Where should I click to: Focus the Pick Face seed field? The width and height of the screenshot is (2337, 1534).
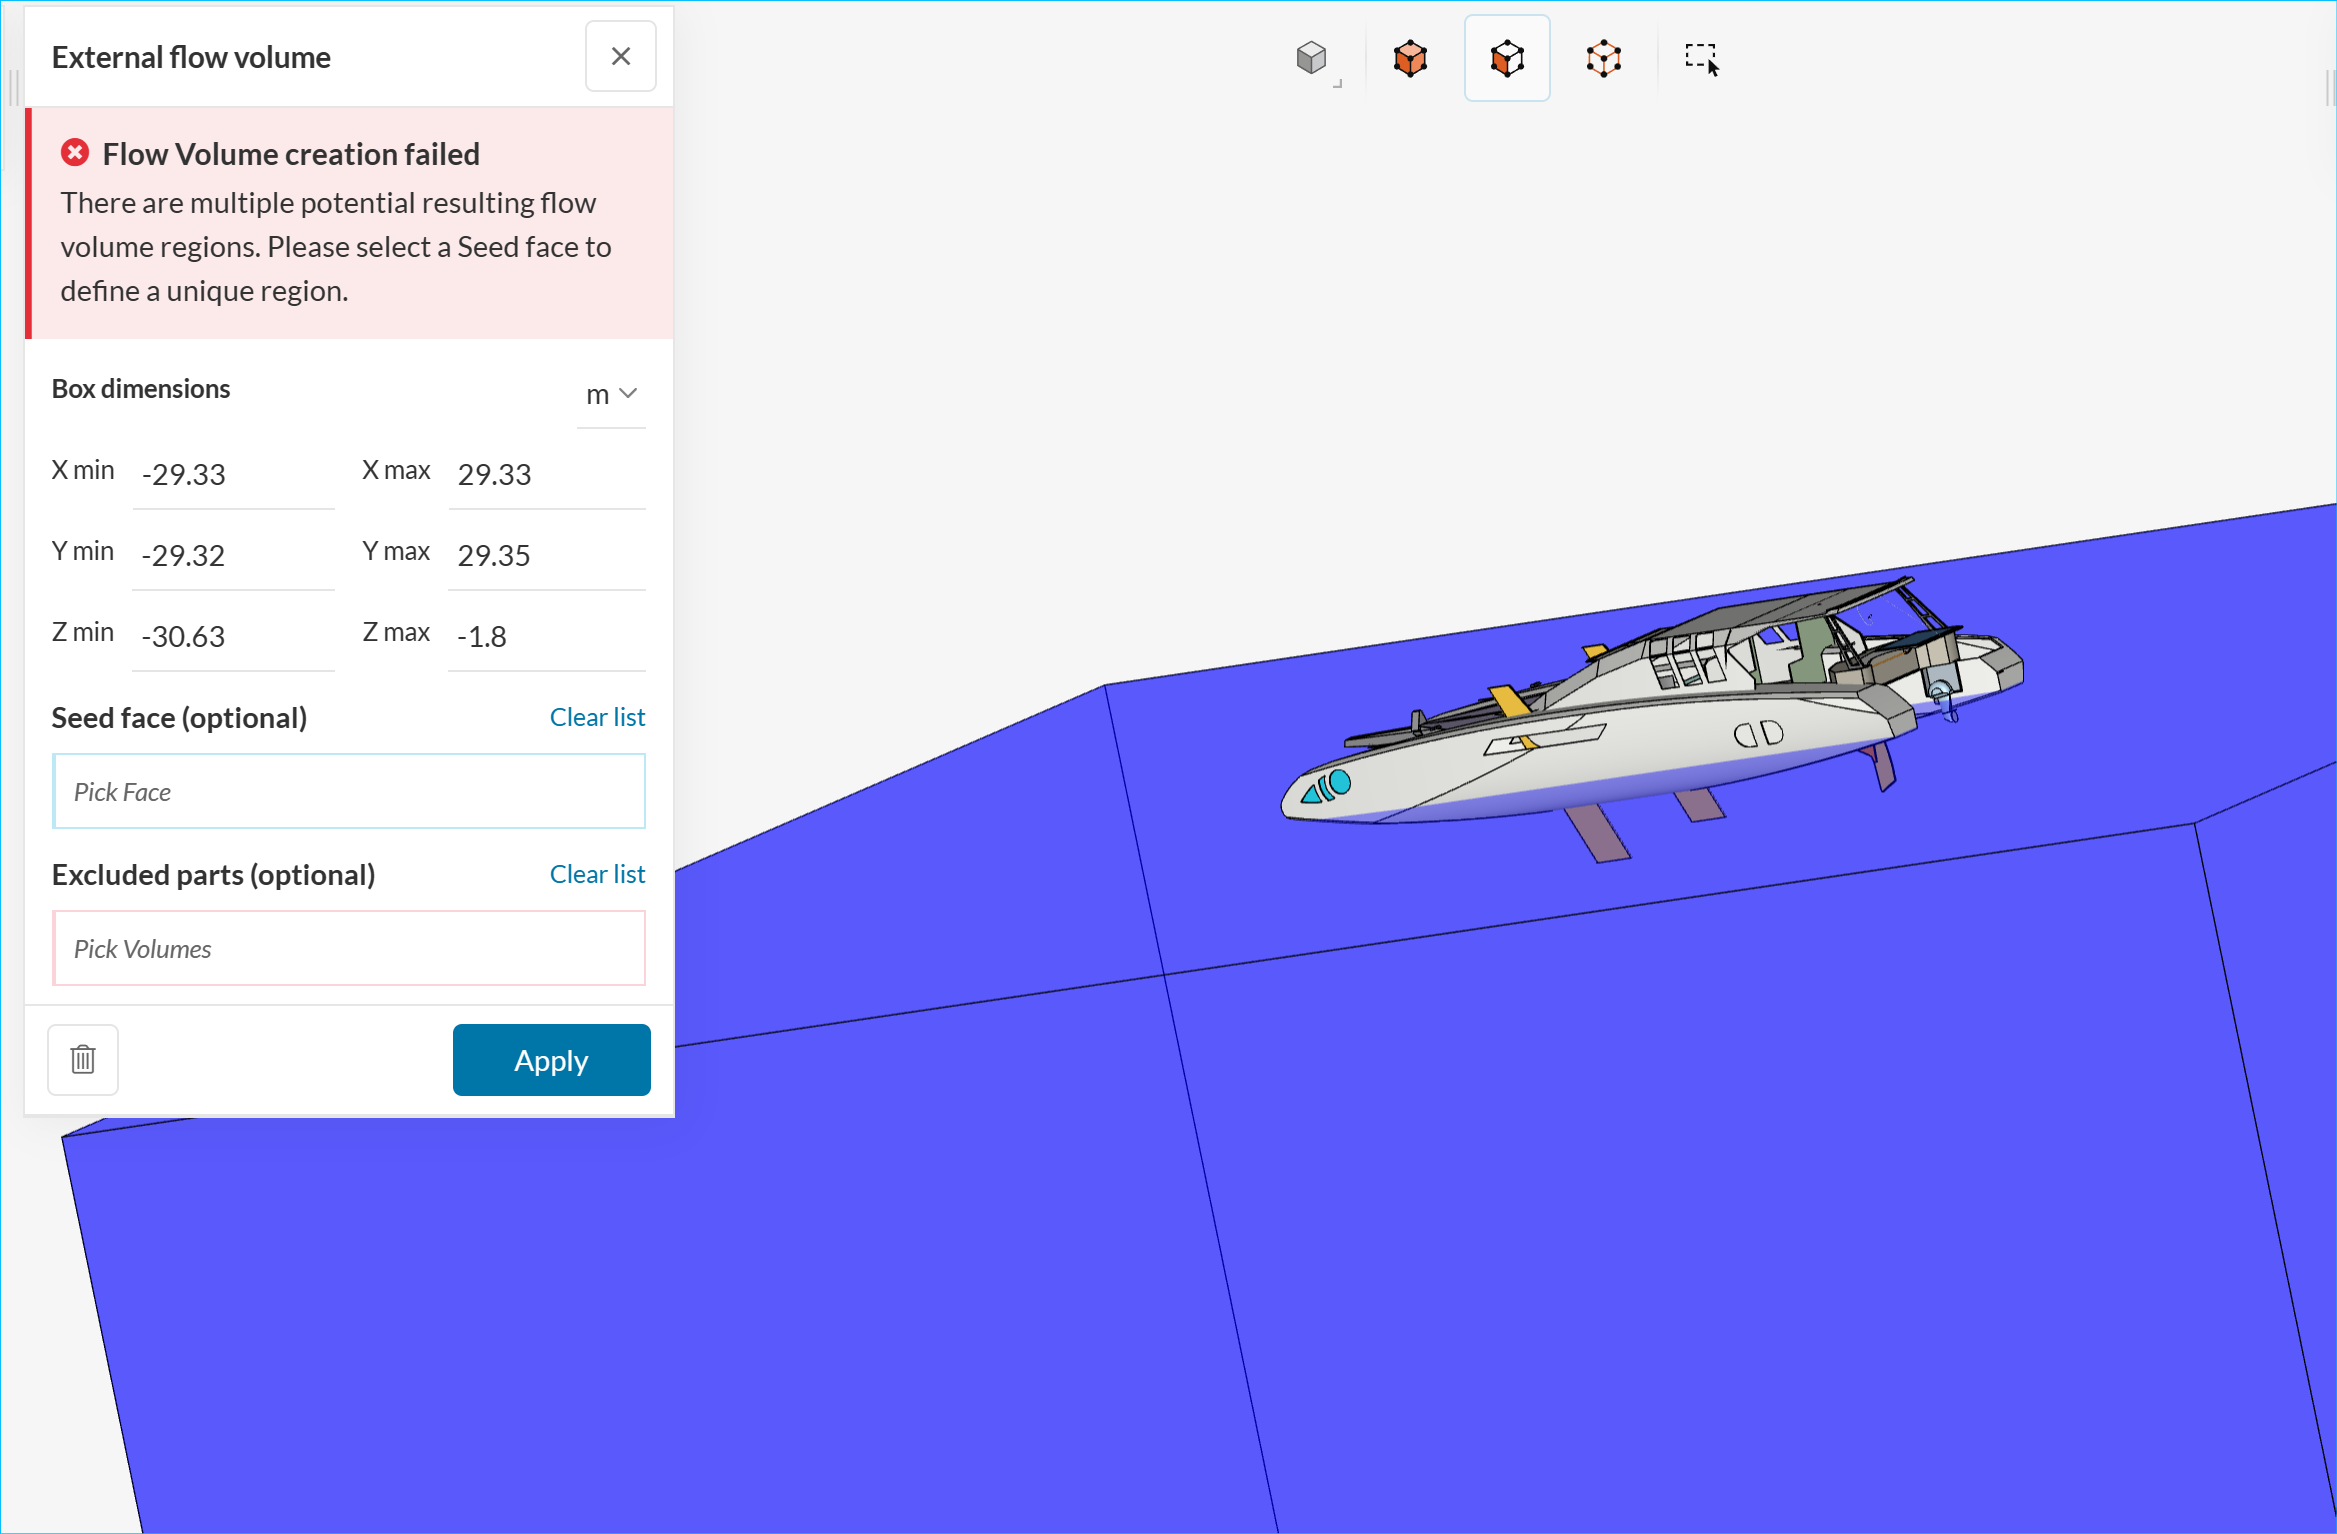(x=348, y=792)
